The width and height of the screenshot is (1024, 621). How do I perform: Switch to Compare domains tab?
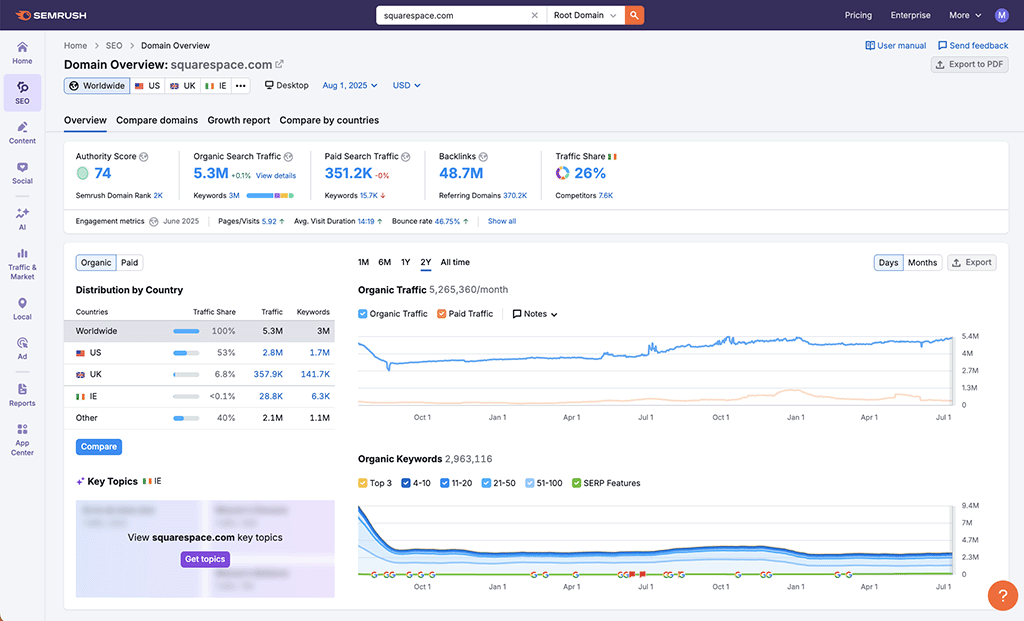(157, 120)
